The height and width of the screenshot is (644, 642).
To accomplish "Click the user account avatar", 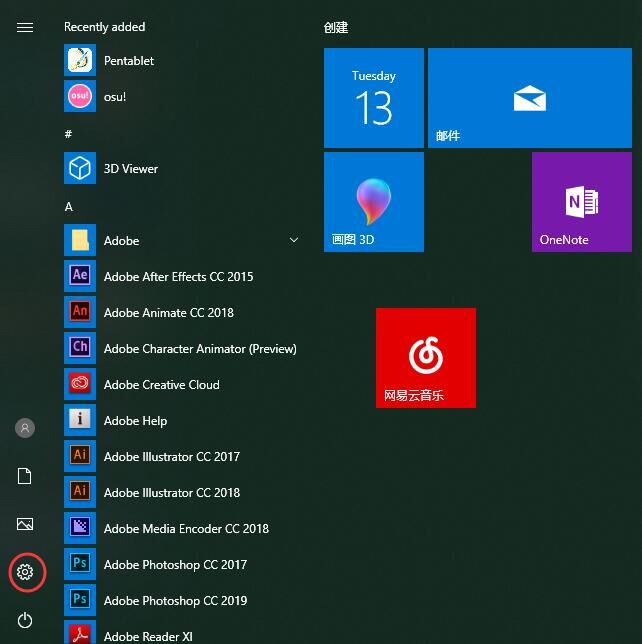I will point(25,428).
